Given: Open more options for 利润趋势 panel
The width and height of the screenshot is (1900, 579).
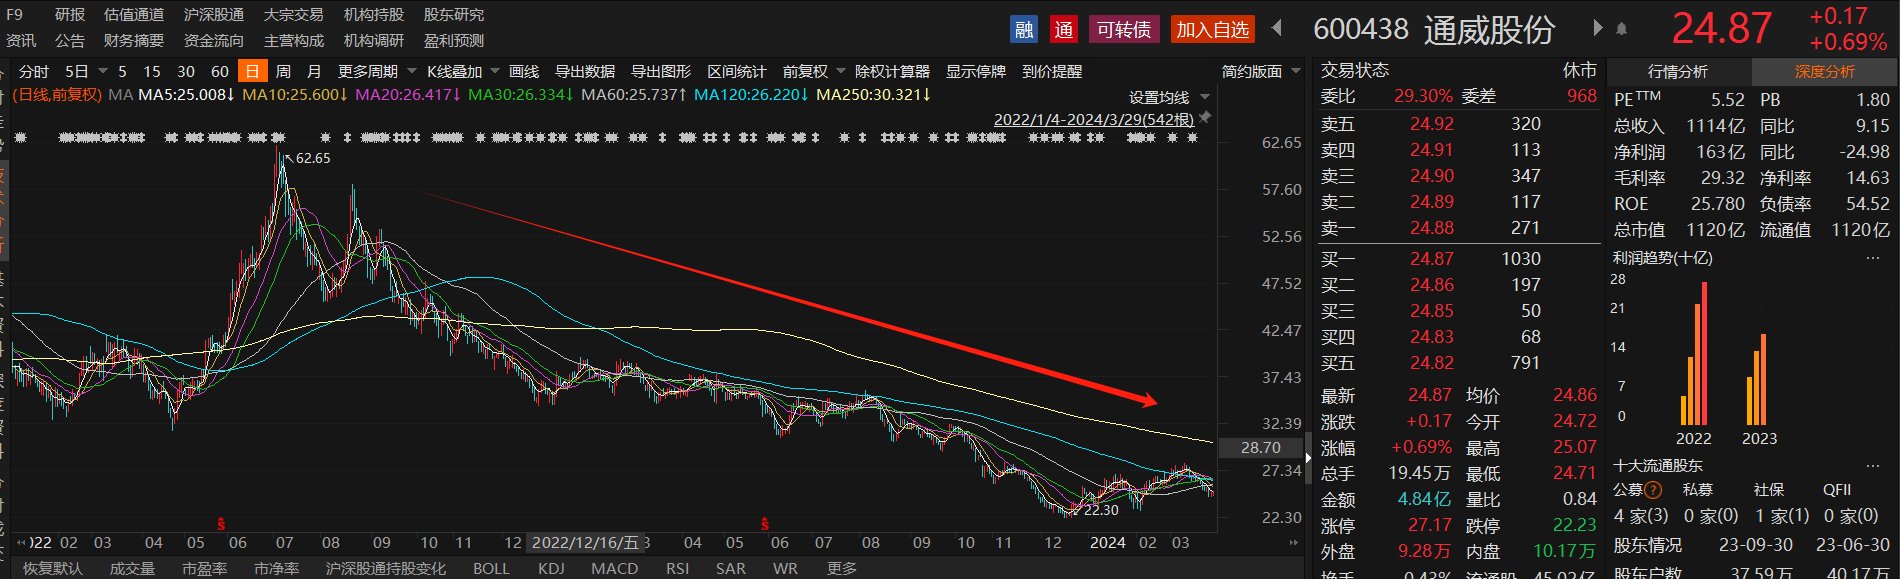Looking at the screenshot, I should point(1872,258).
